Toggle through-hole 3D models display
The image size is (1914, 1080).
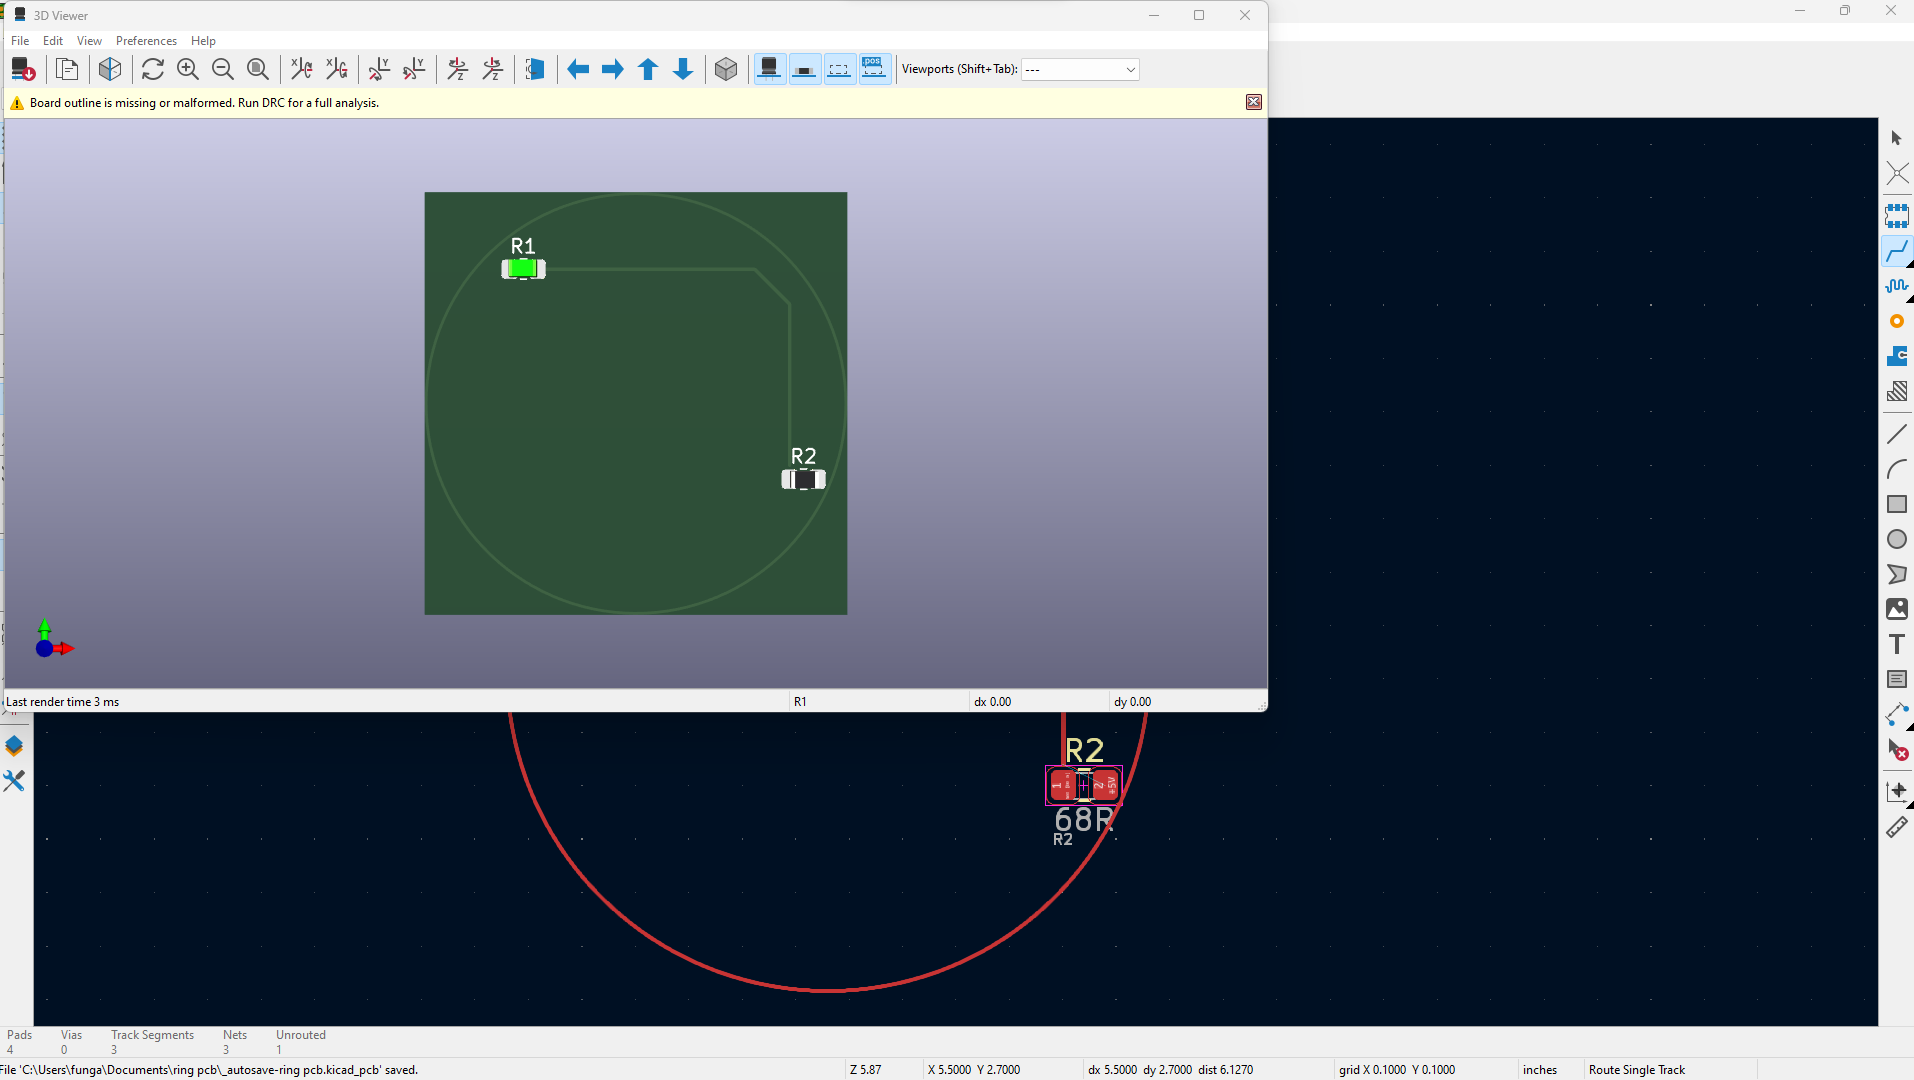769,69
